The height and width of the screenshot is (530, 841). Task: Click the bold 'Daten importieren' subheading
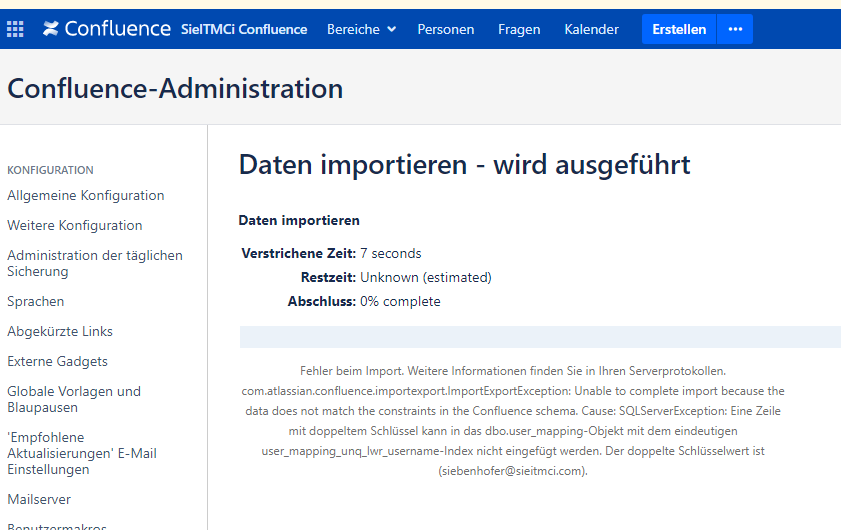point(299,220)
